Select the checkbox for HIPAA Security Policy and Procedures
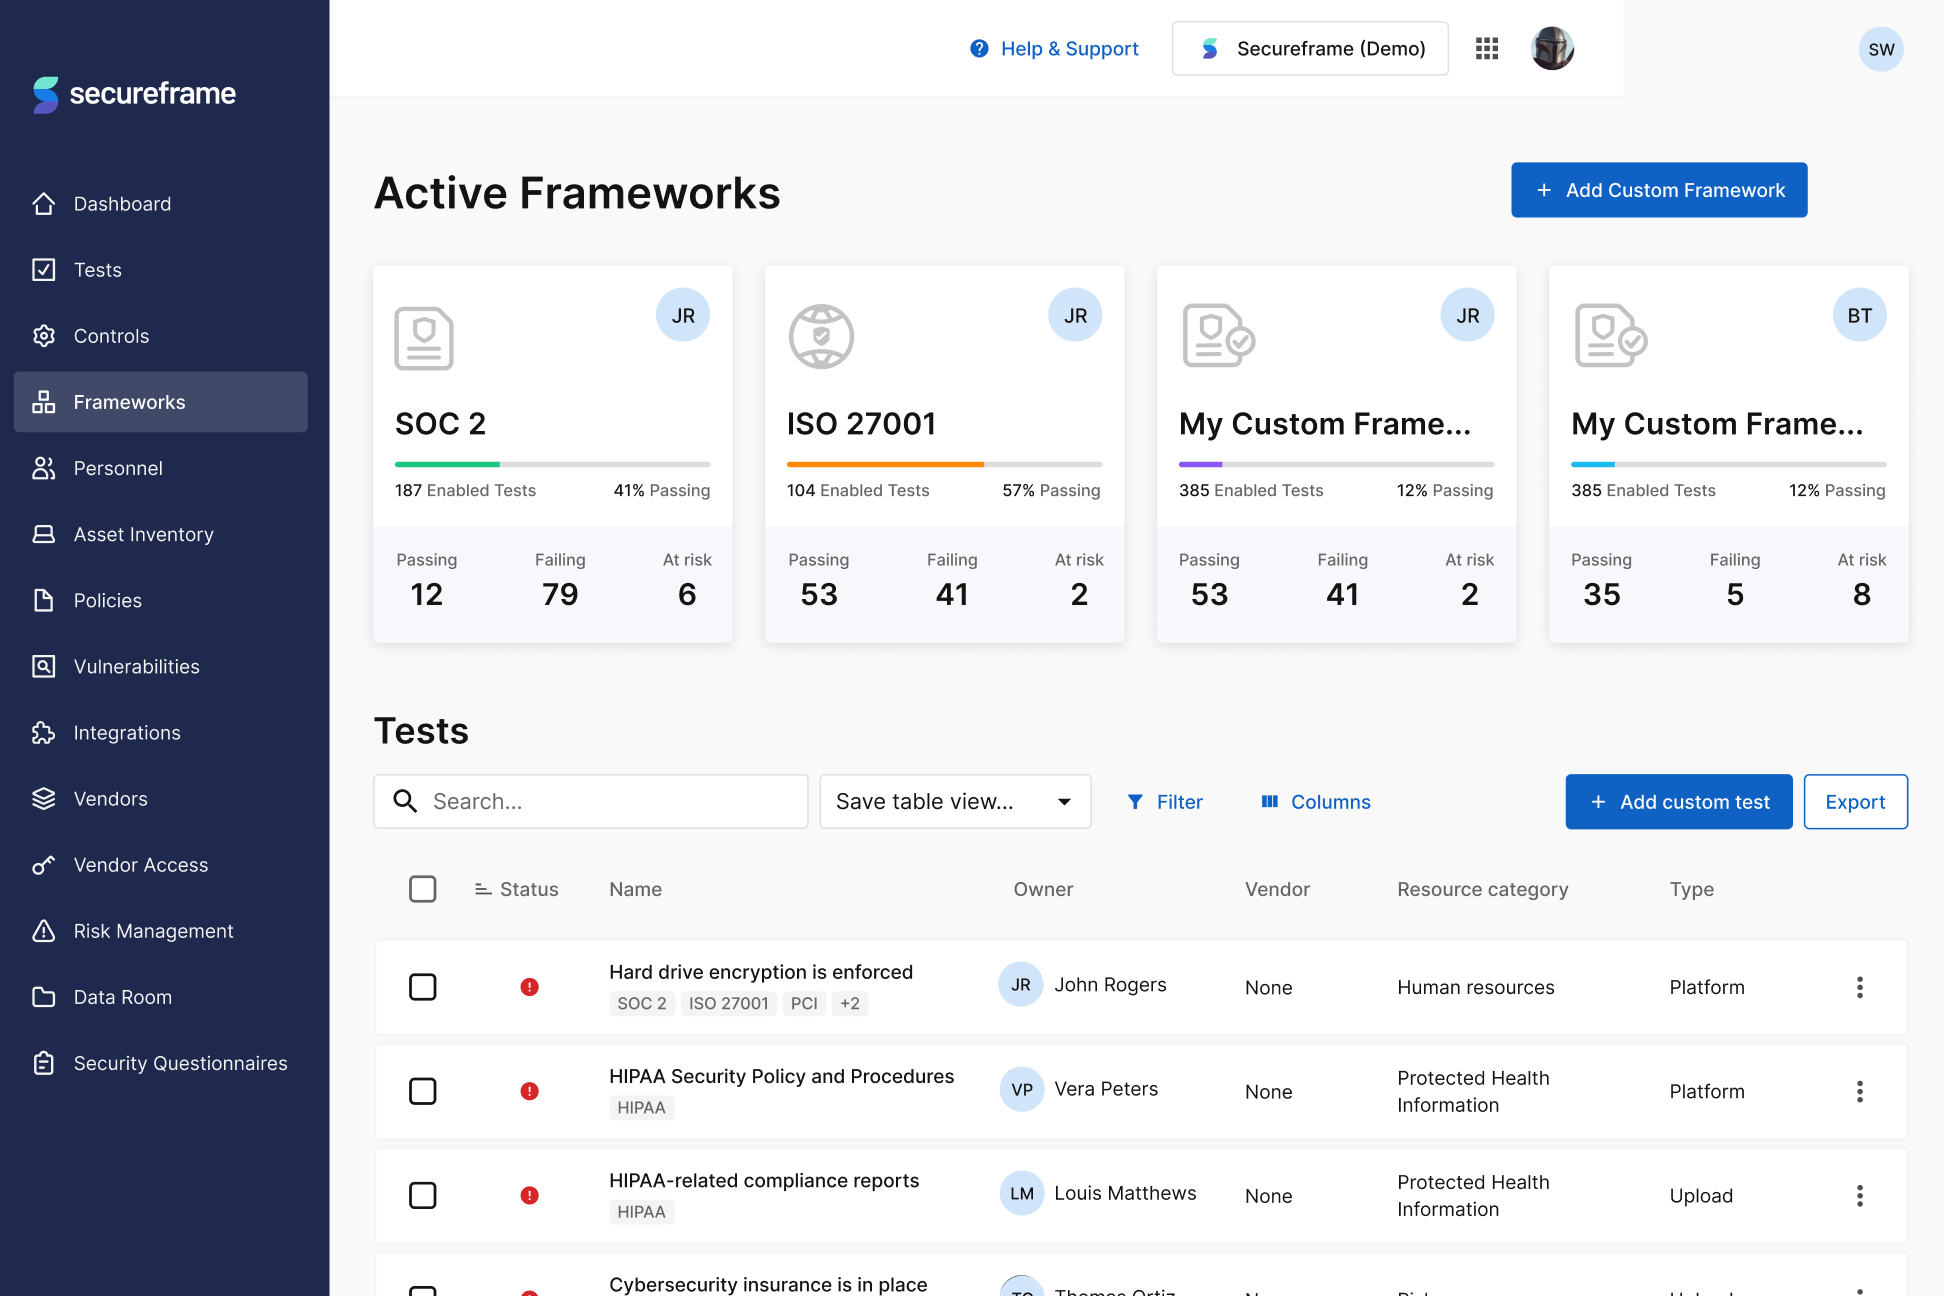Image resolution: width=1944 pixels, height=1296 pixels. 423,1091
